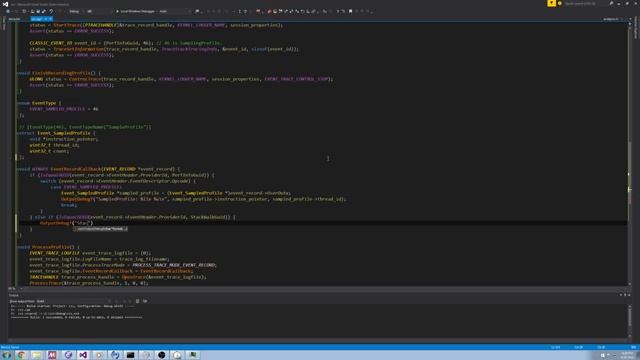
Task: Click the Undo toolbar icon
Action: click(x=51, y=11)
